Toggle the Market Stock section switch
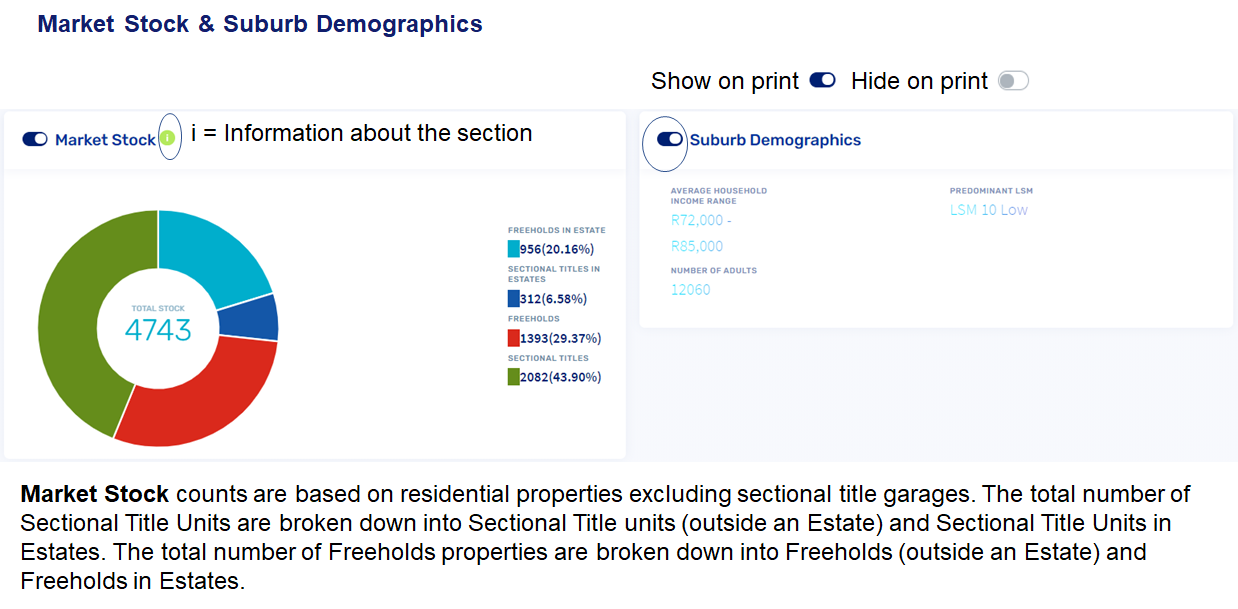The image size is (1238, 609). coord(35,140)
